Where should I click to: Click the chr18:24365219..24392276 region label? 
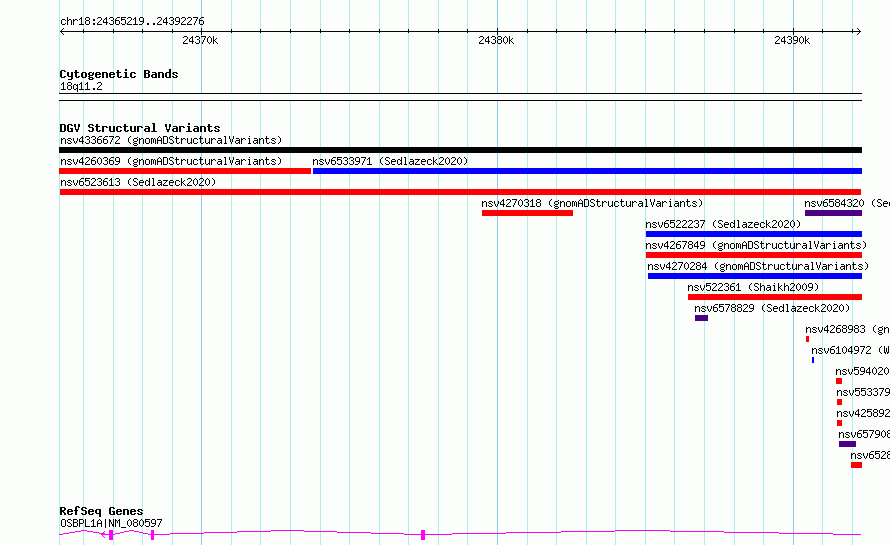pyautogui.click(x=132, y=21)
